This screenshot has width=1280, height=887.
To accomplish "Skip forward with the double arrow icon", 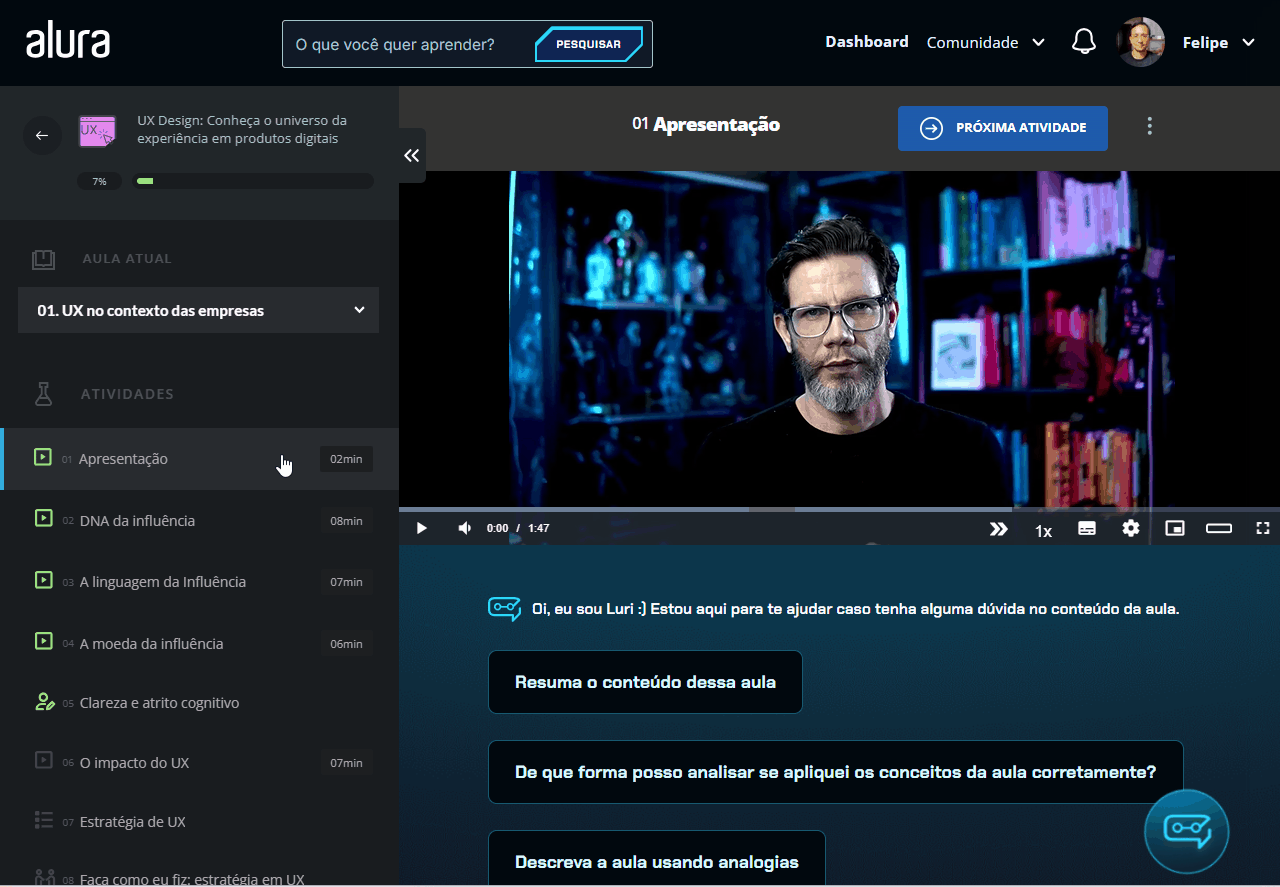I will (998, 529).
